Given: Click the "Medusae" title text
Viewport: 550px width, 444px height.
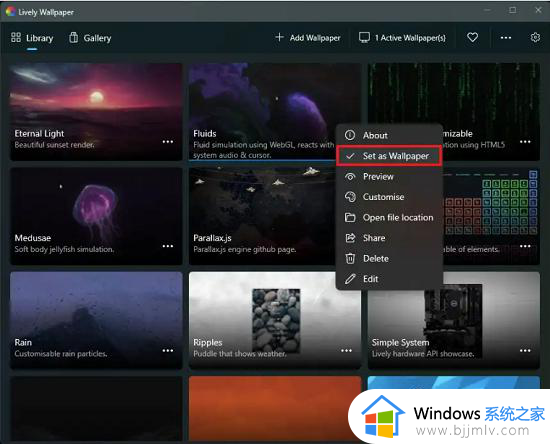Looking at the screenshot, I should [x=33, y=238].
